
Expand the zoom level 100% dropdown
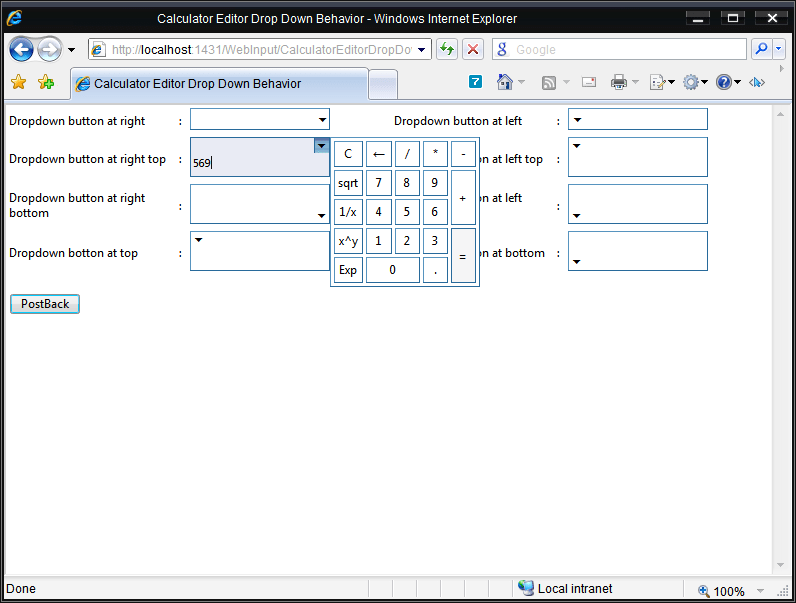(761, 591)
